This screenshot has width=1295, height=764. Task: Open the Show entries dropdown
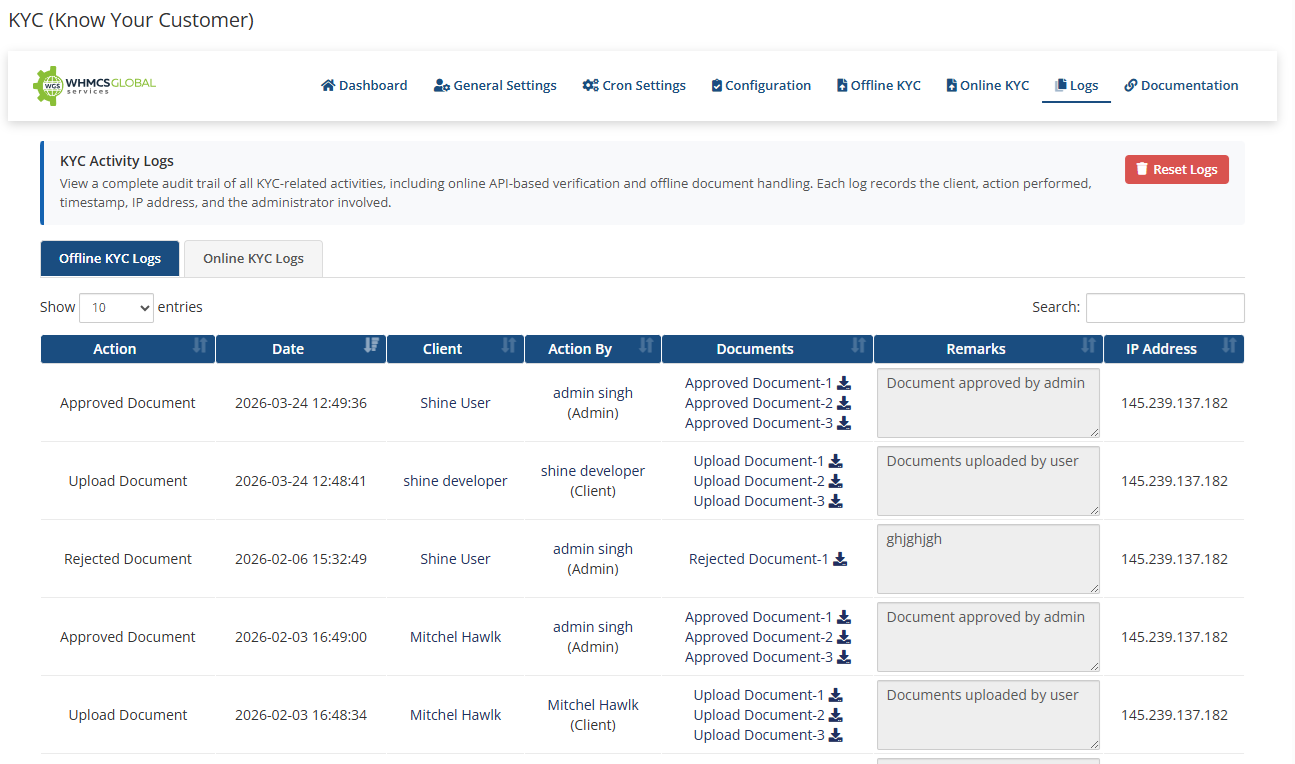[116, 308]
